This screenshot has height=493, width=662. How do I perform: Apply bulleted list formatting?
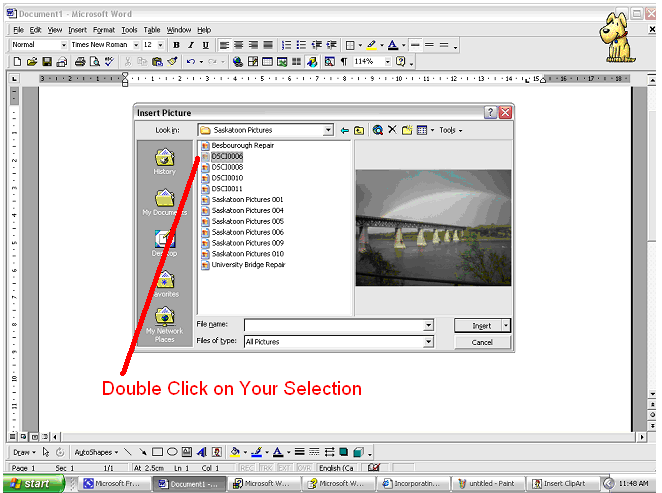point(301,45)
